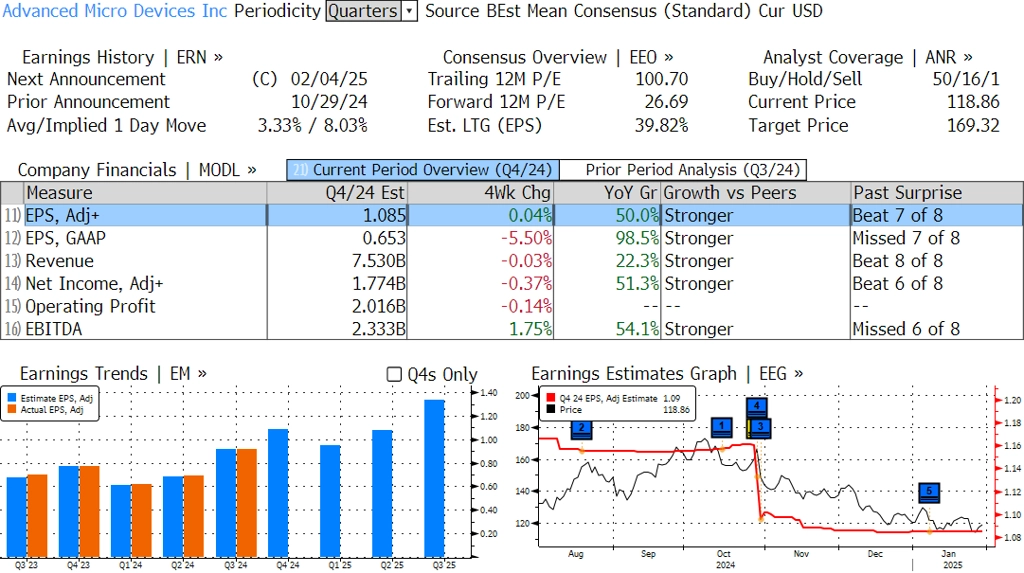Select Current Period Overview (Q4/24) tab
This screenshot has height=573, width=1024.
[423, 170]
